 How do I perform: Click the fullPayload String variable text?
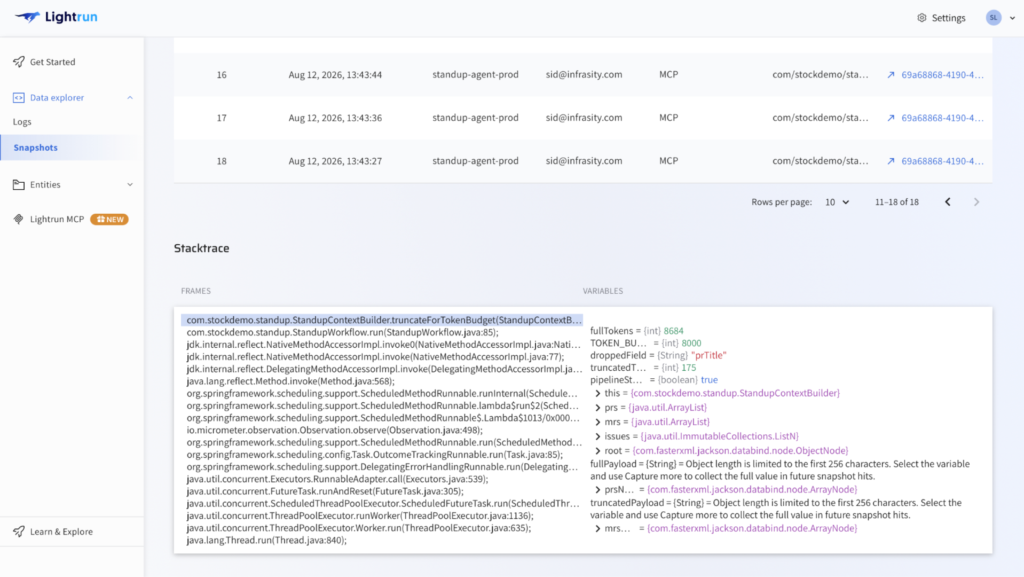(x=780, y=470)
